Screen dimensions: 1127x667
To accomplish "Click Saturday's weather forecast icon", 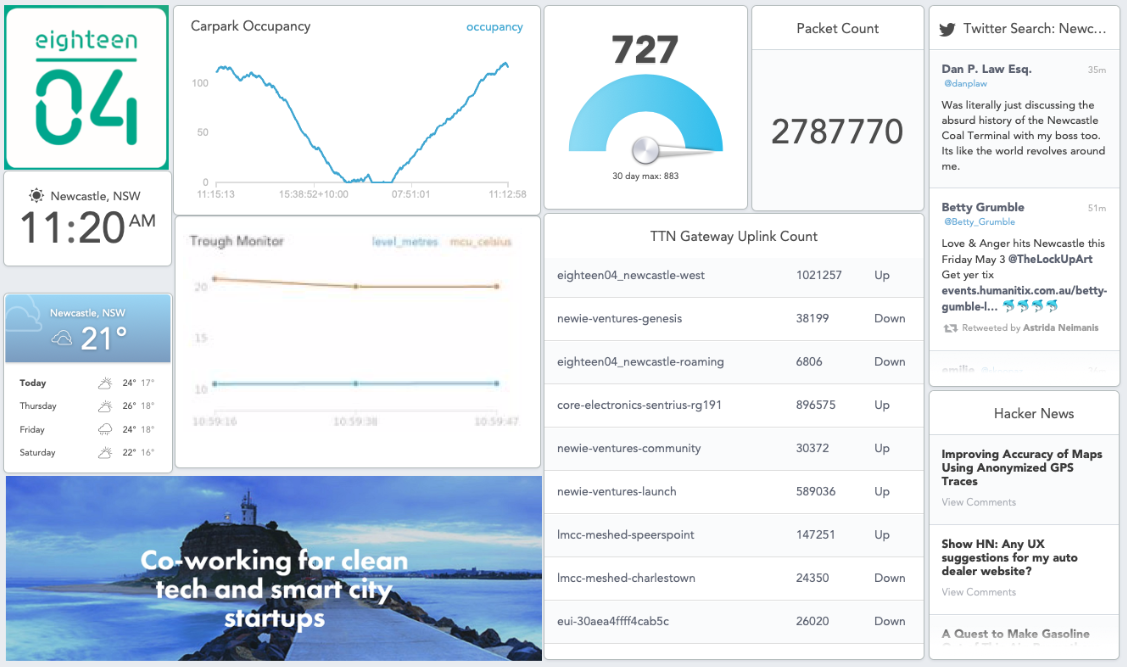I will pyautogui.click(x=105, y=452).
